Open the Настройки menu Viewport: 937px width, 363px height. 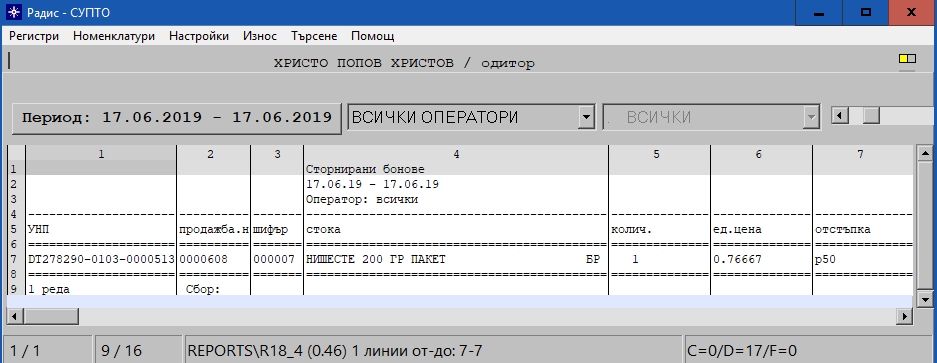[199, 36]
